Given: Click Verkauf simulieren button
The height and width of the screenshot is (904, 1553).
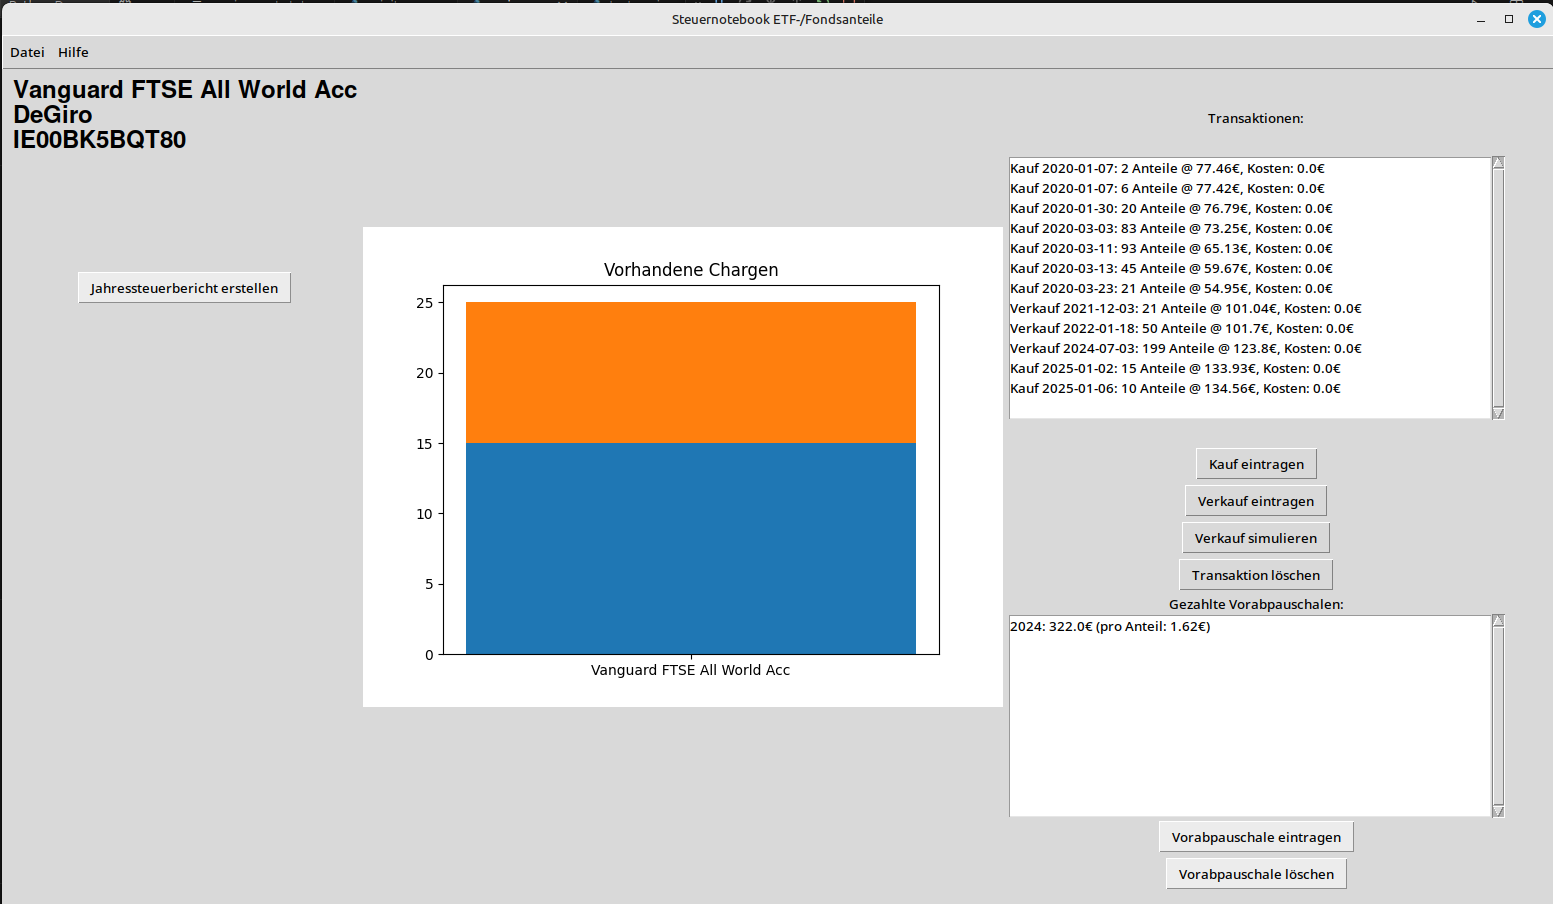Looking at the screenshot, I should [x=1256, y=538].
